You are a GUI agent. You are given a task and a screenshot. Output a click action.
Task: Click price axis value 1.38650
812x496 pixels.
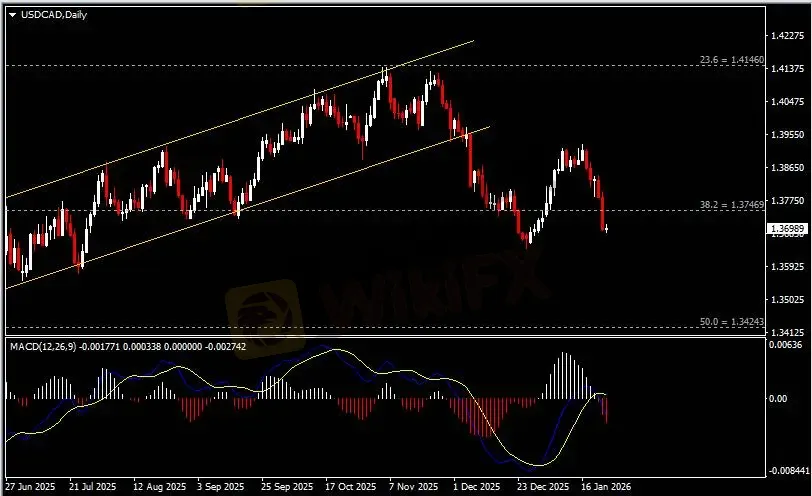[788, 167]
